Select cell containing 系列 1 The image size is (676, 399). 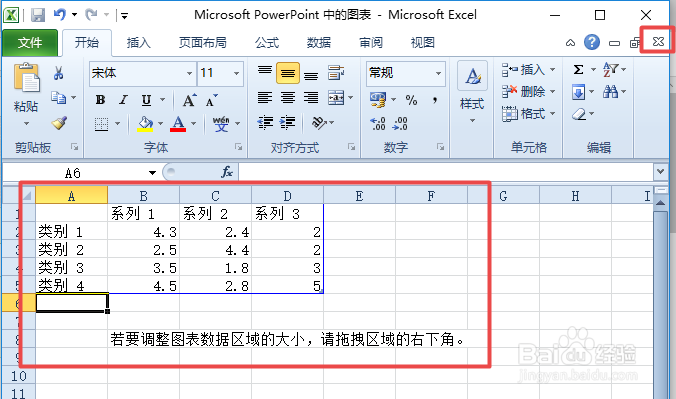(144, 214)
